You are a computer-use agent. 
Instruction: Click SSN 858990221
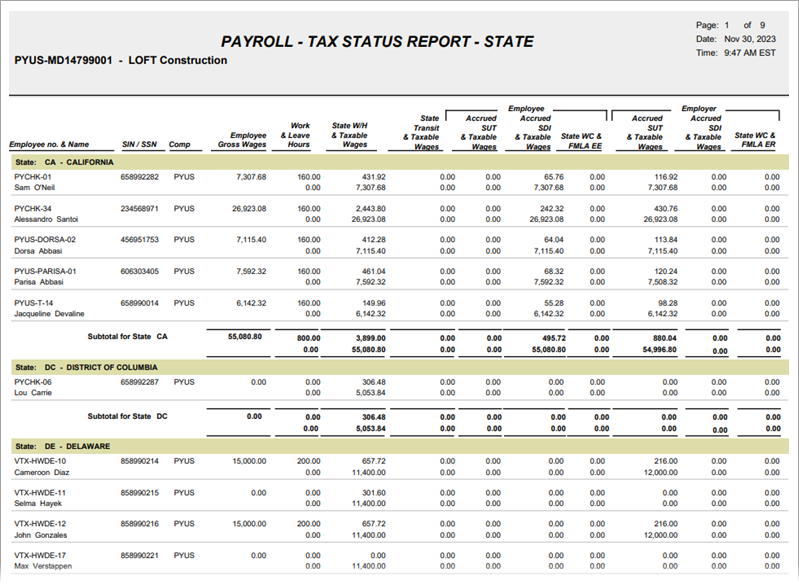140,555
